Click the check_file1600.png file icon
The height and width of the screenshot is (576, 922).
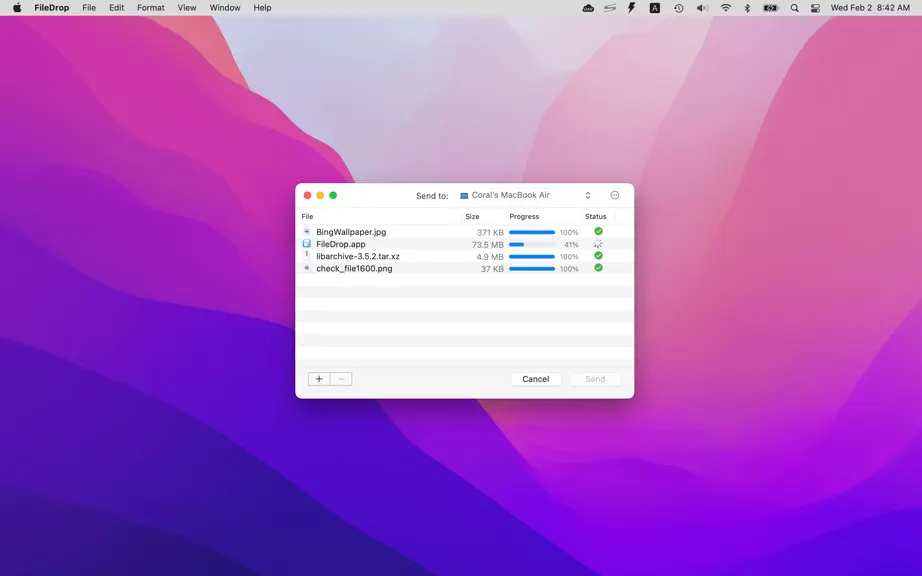tap(306, 268)
